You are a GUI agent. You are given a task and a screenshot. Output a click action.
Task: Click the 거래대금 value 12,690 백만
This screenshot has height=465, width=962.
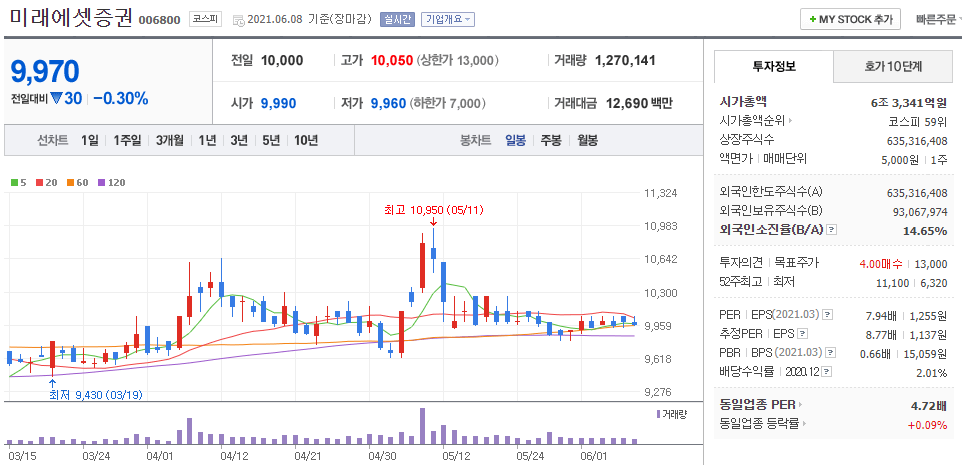639,103
